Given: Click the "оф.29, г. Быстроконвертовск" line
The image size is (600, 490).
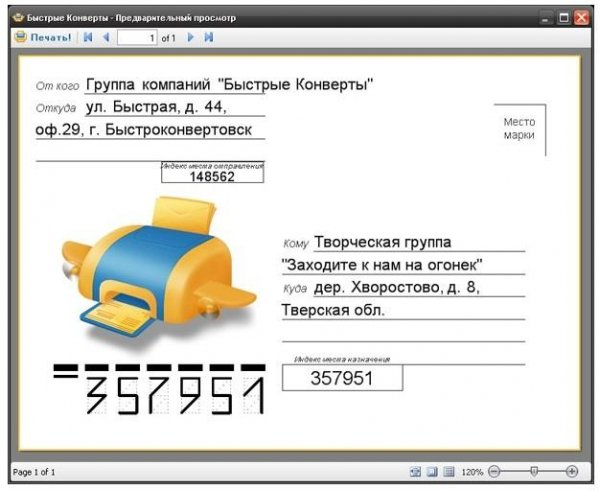Looking at the screenshot, I should coord(143,130).
